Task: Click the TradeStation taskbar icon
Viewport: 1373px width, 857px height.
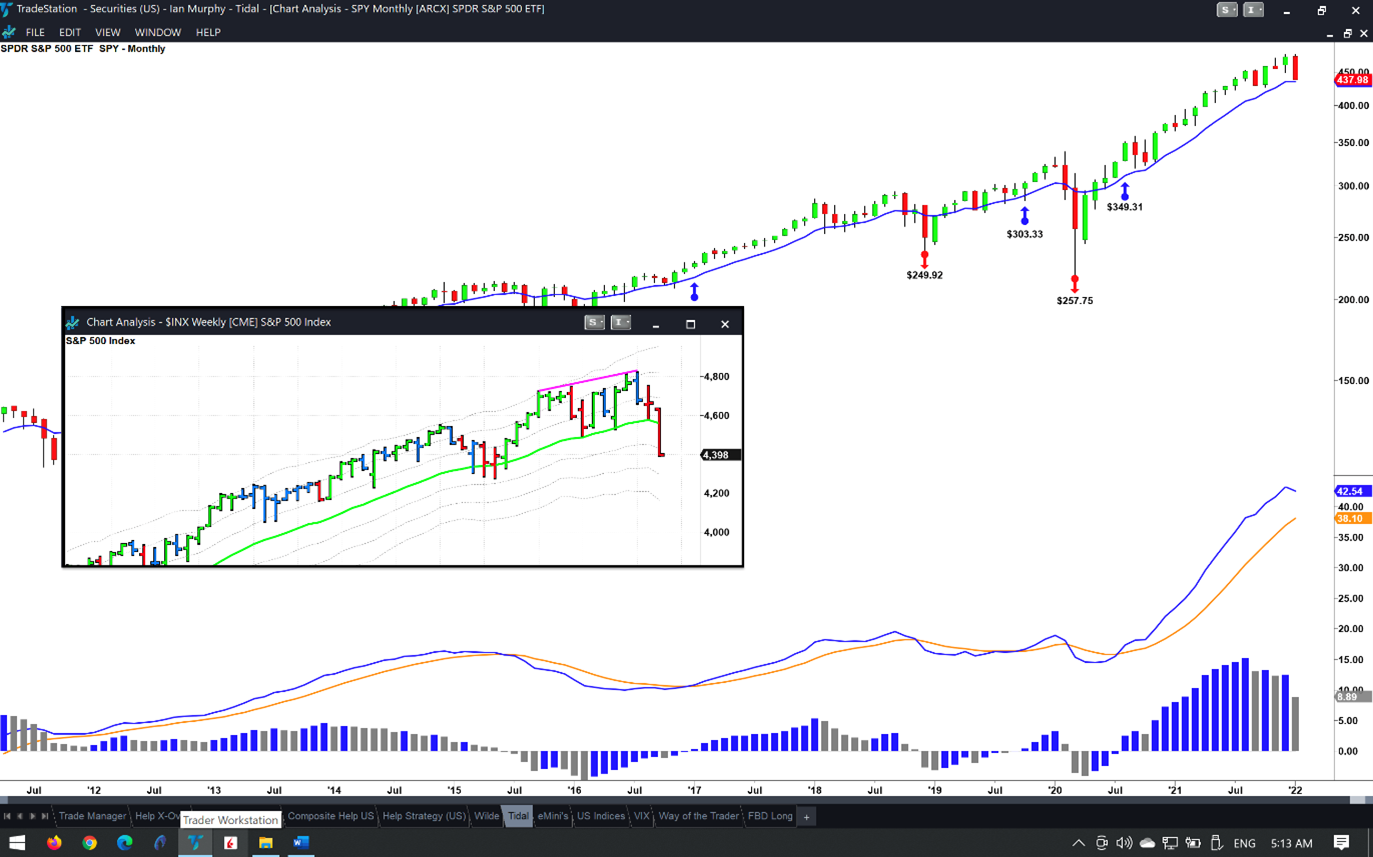Action: pos(195,843)
